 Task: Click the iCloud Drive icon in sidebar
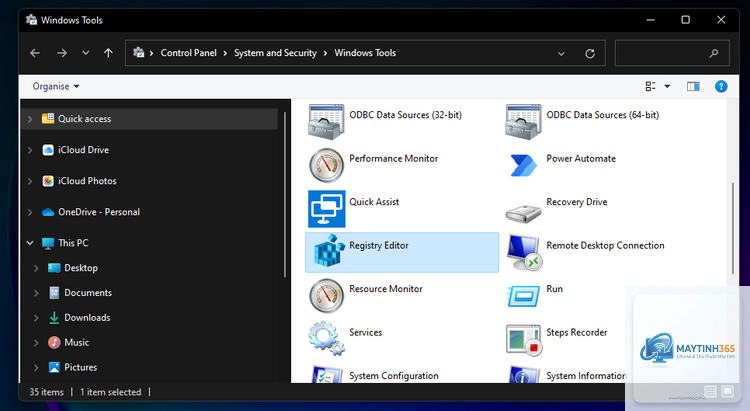48,150
